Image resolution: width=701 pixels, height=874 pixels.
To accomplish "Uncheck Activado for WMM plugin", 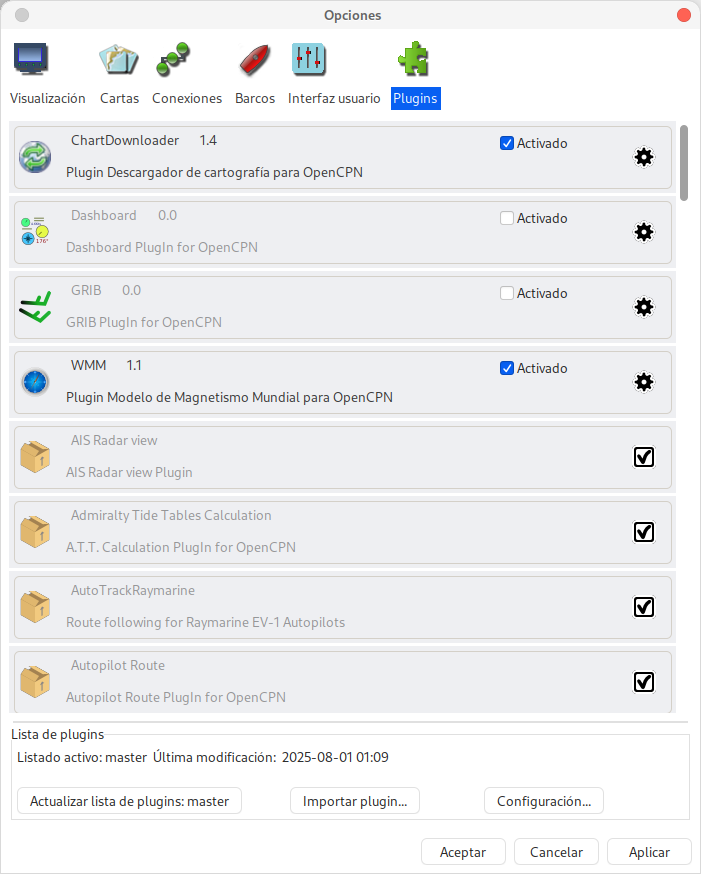I will (x=507, y=368).
